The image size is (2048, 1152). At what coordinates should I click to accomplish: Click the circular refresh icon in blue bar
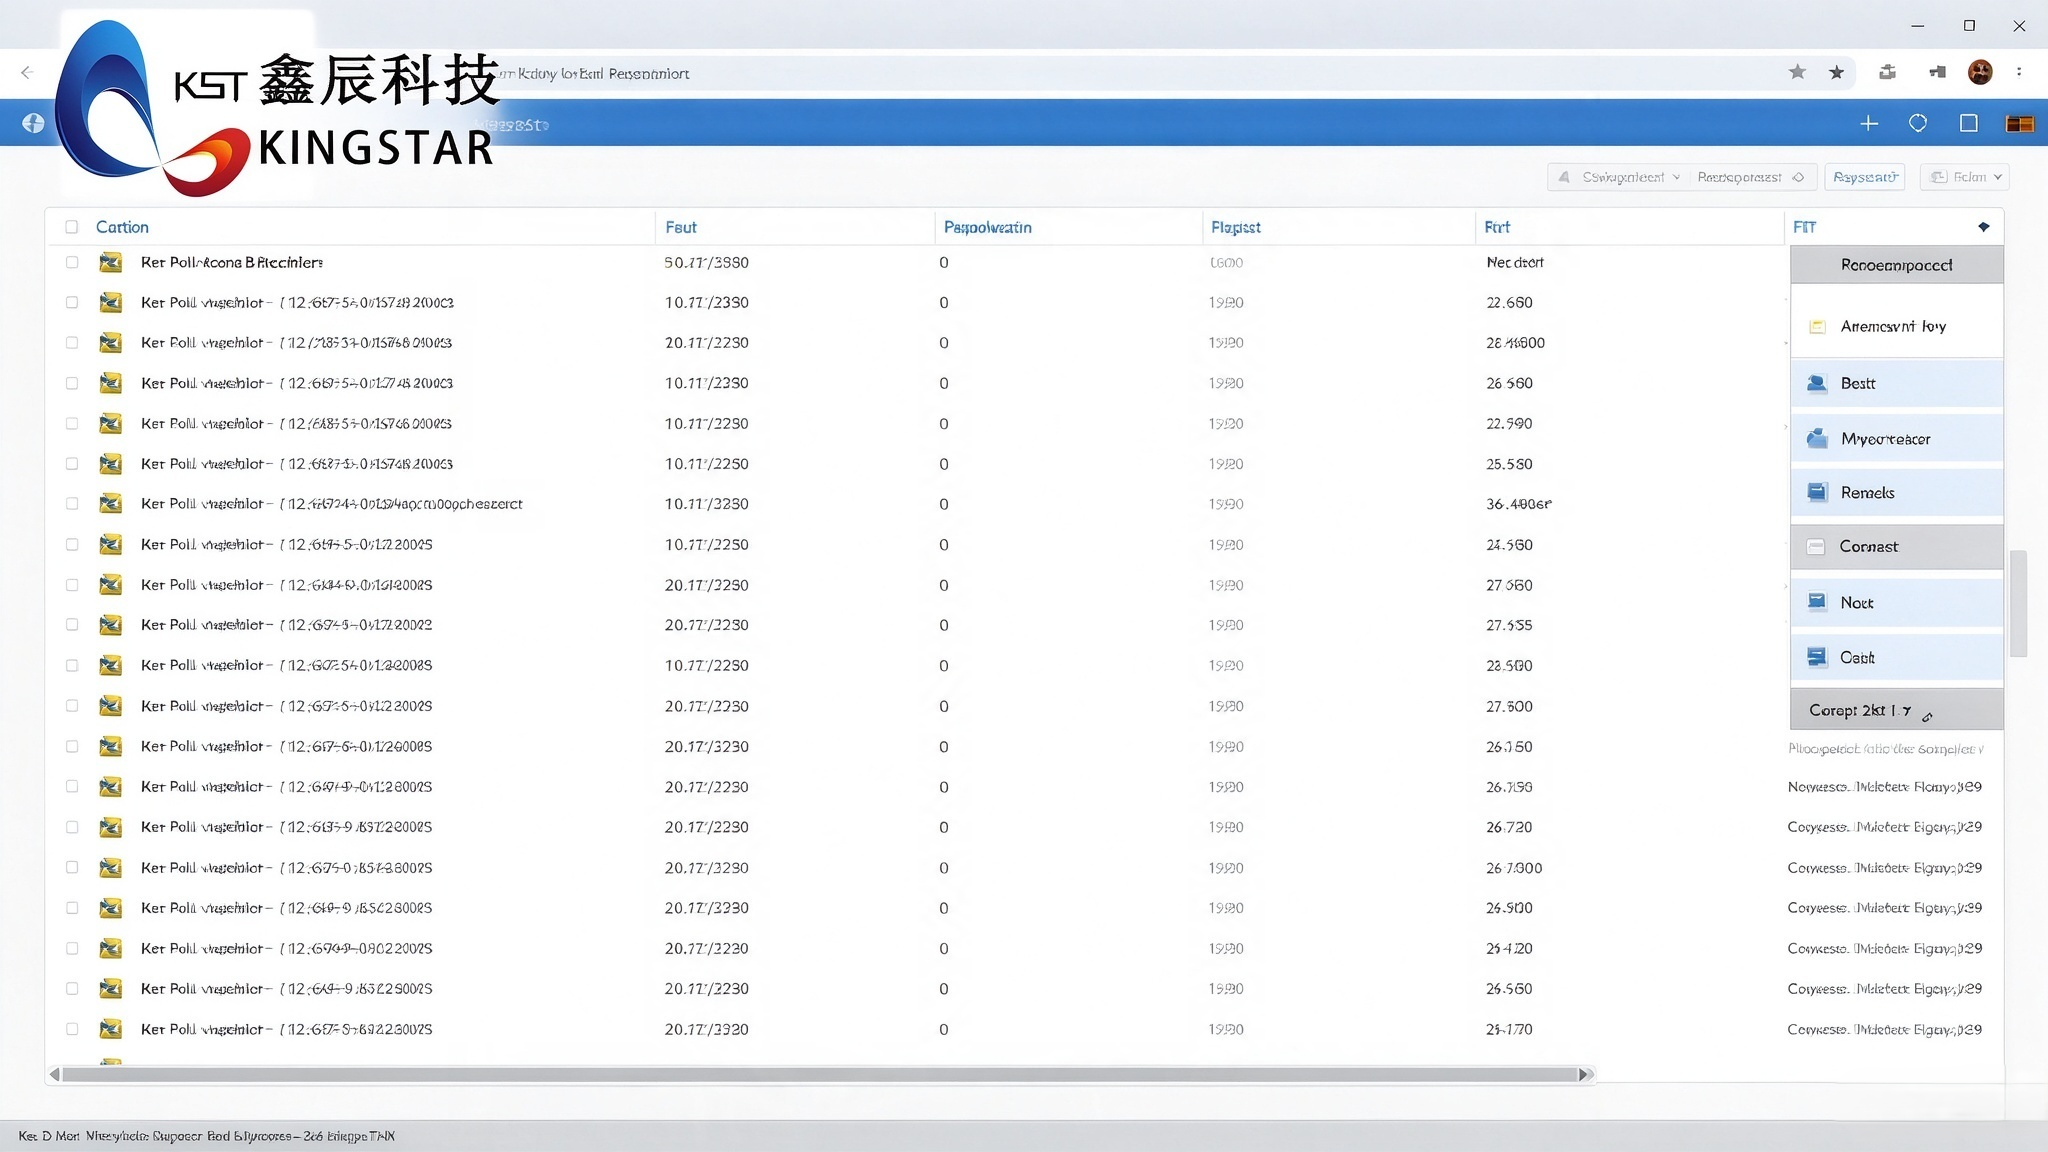(1918, 123)
